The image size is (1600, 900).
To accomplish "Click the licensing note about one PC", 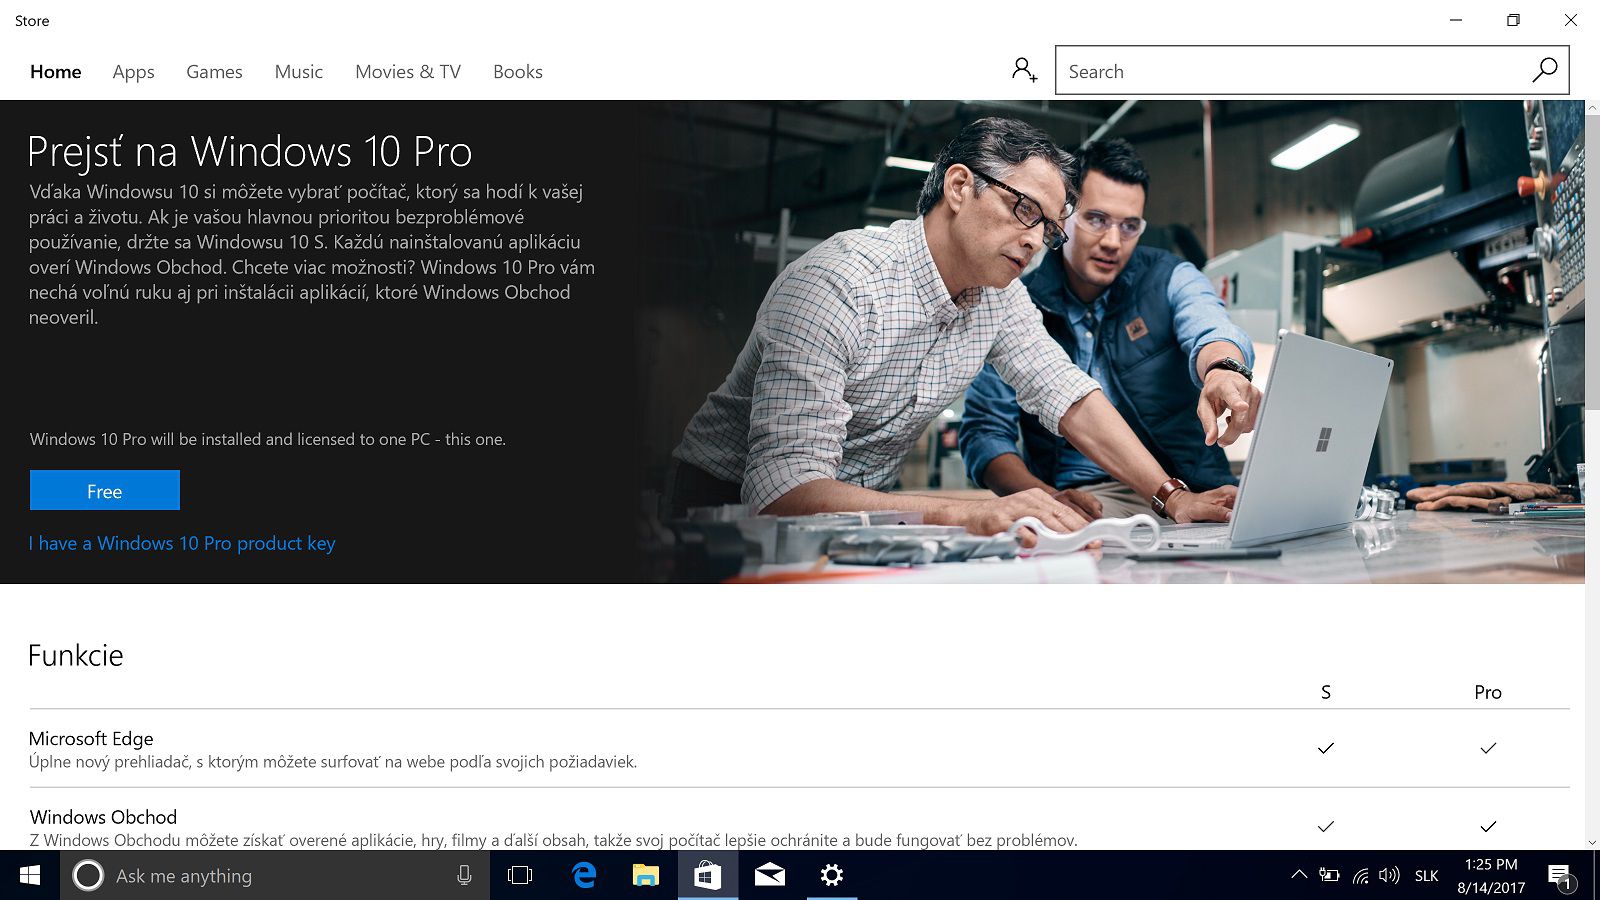I will [x=268, y=439].
